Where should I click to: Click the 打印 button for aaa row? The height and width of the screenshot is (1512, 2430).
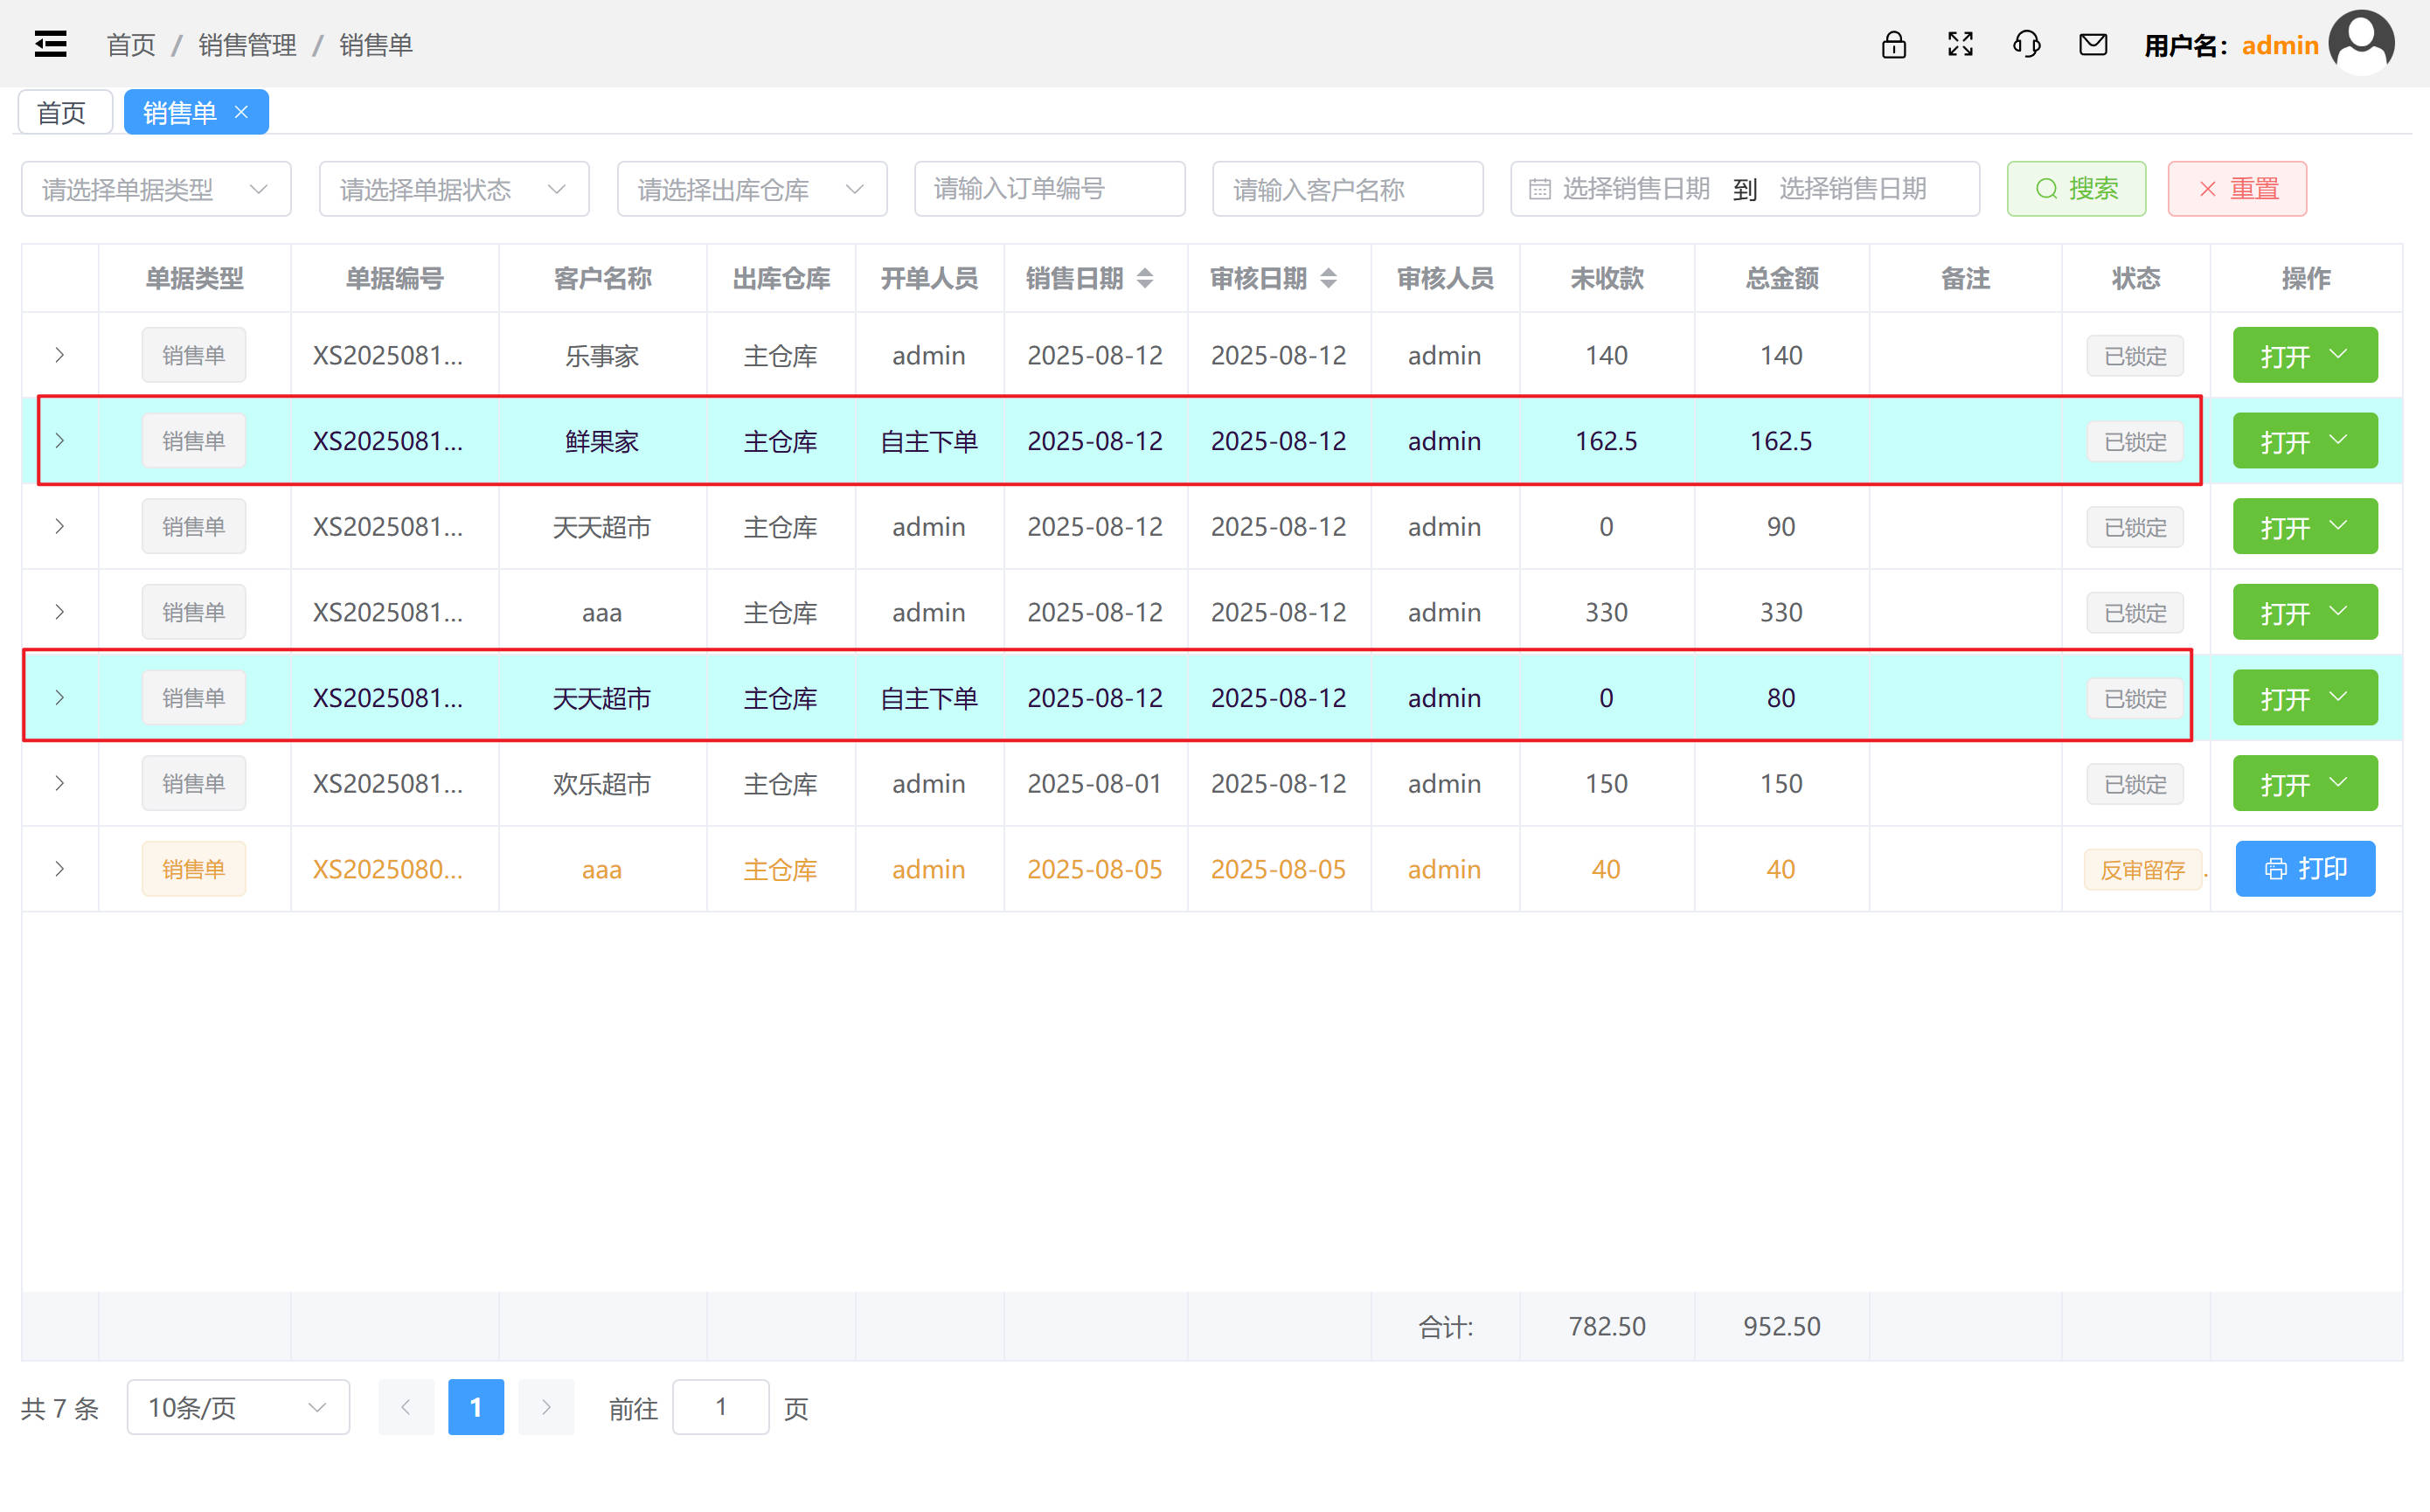tap(2305, 869)
